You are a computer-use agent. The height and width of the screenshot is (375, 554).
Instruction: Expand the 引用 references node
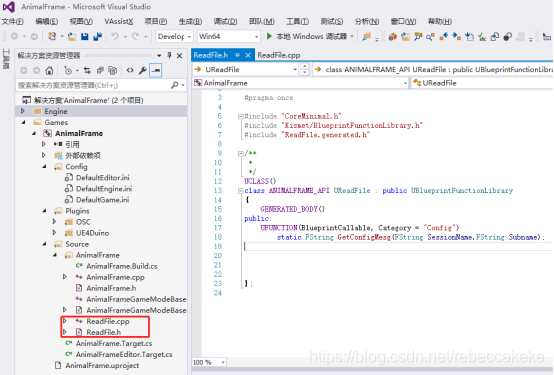(x=44, y=144)
